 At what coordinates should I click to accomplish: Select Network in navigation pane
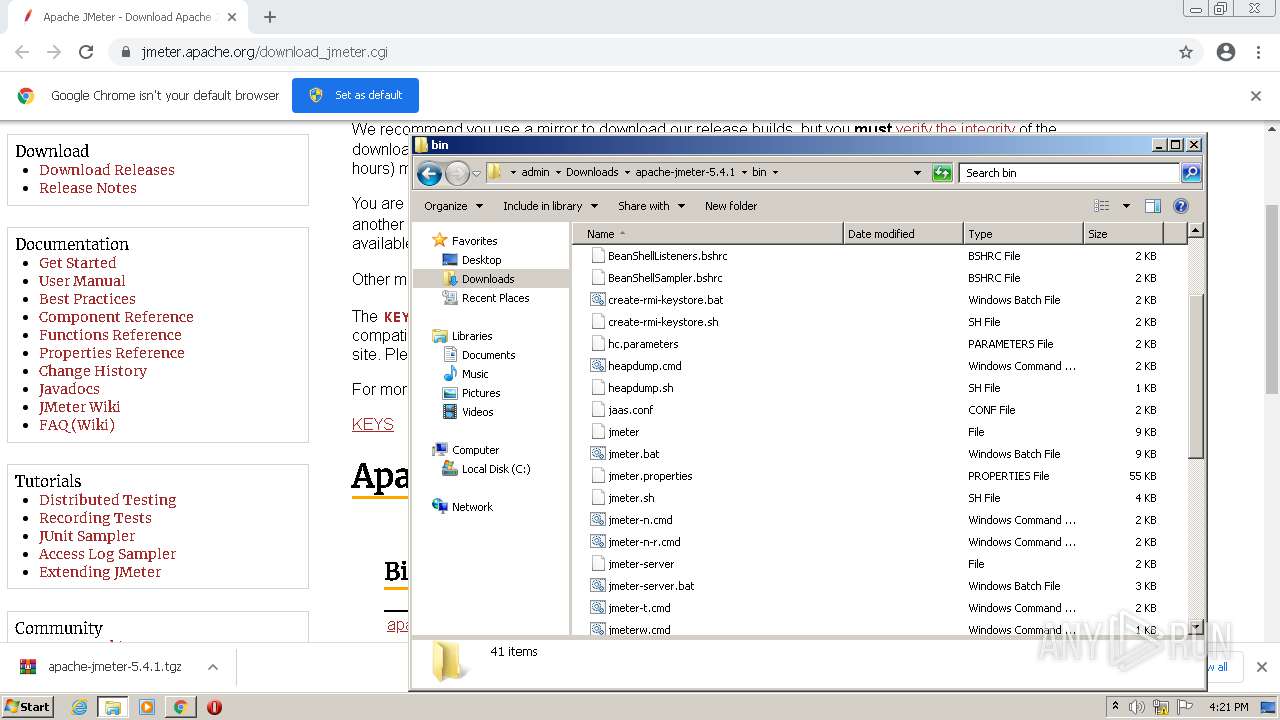[x=472, y=507]
